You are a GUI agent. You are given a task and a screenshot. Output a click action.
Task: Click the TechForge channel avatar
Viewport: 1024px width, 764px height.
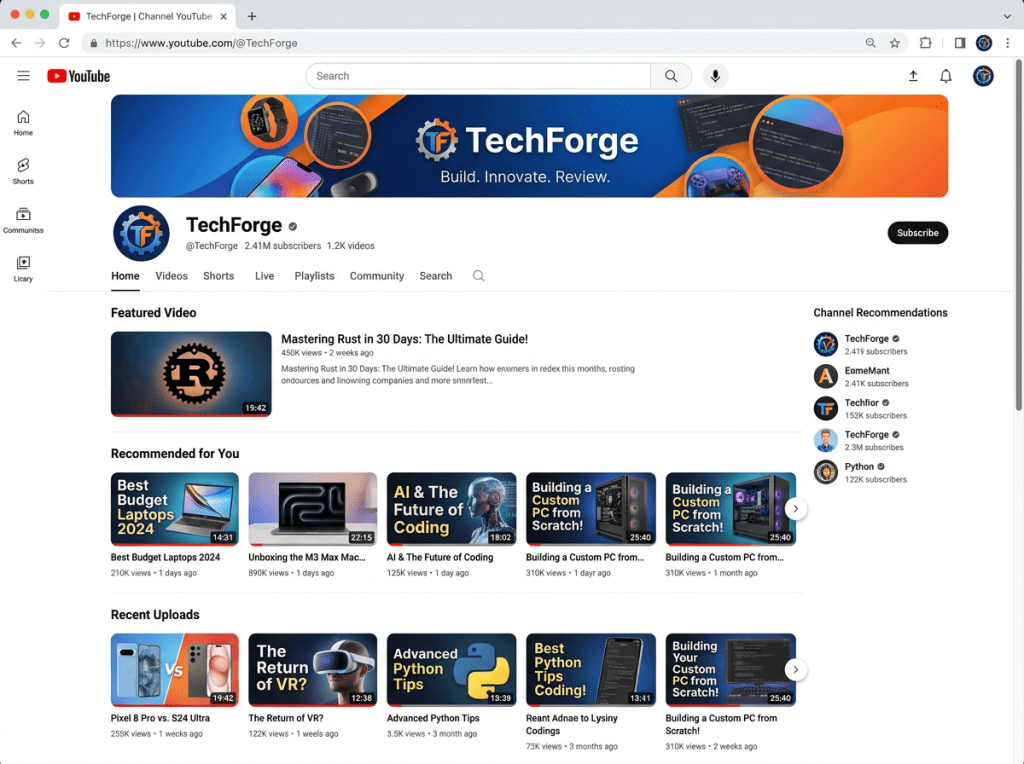141,233
